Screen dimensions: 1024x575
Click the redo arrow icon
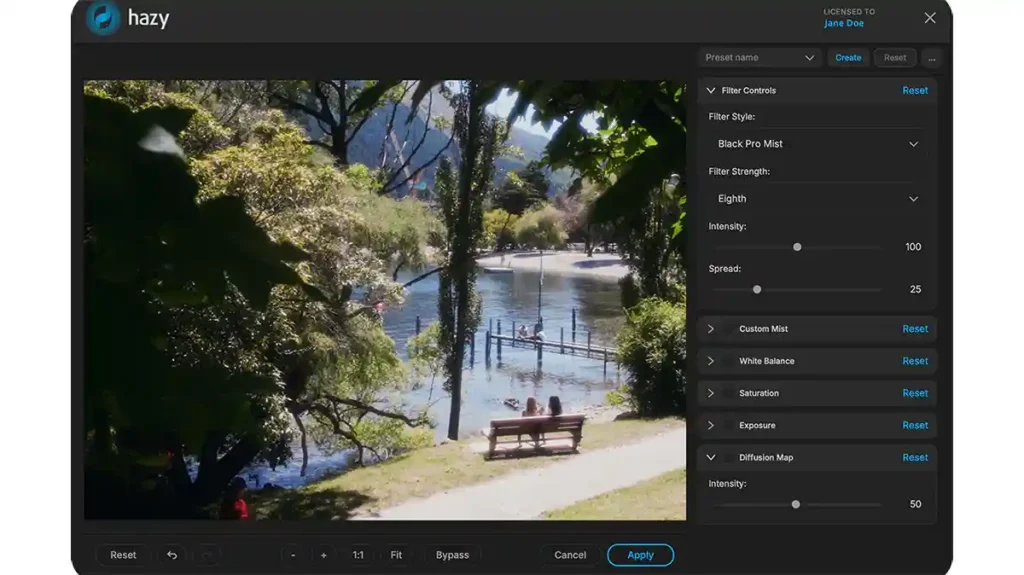tap(206, 555)
